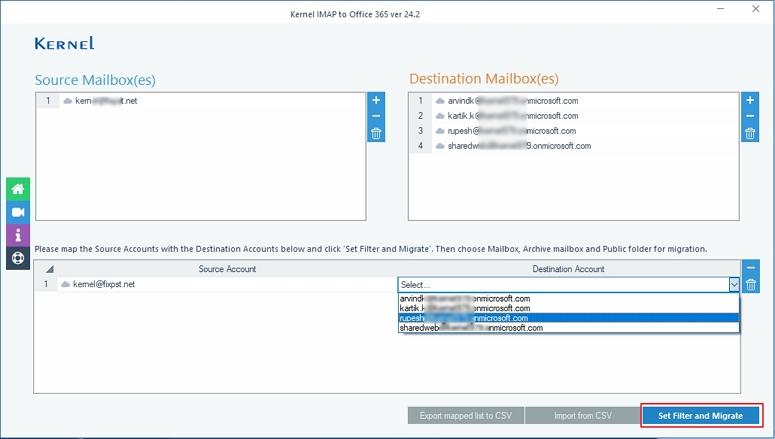Select arvindk option in destination dropdown
This screenshot has height=439, width=775.
568,299
